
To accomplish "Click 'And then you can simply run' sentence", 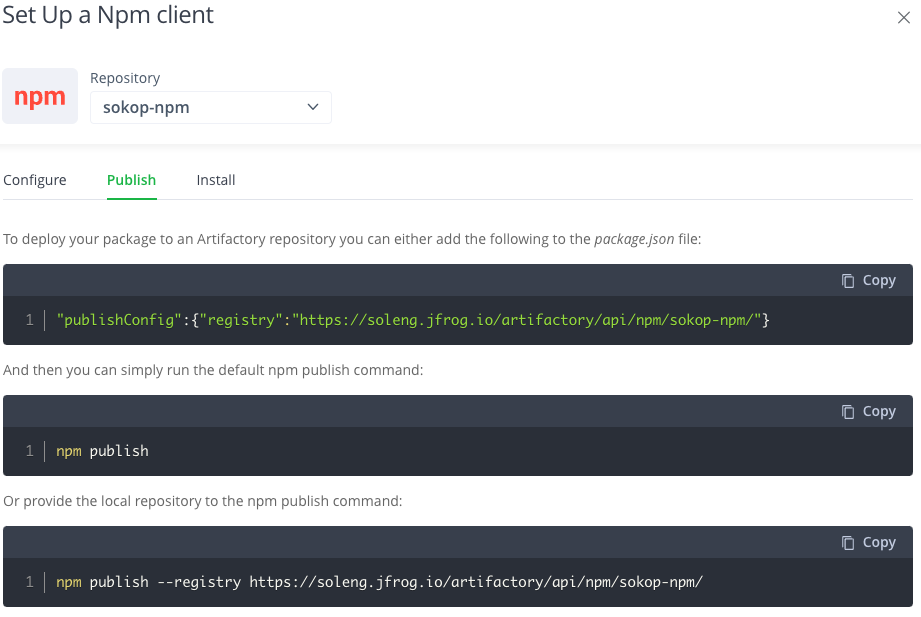I will pos(213,370).
